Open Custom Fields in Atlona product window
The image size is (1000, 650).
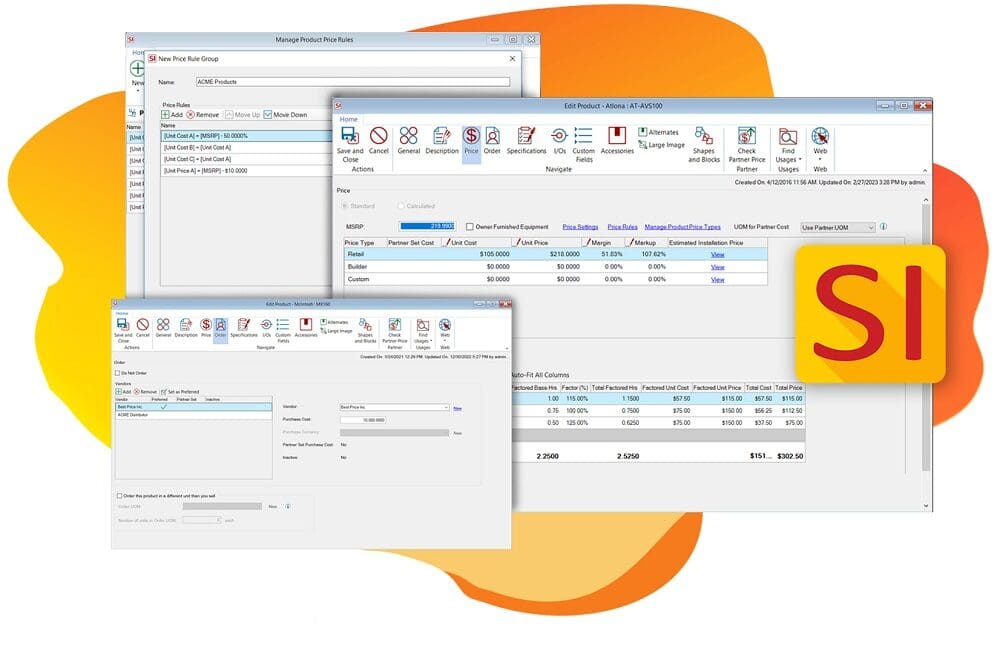584,145
